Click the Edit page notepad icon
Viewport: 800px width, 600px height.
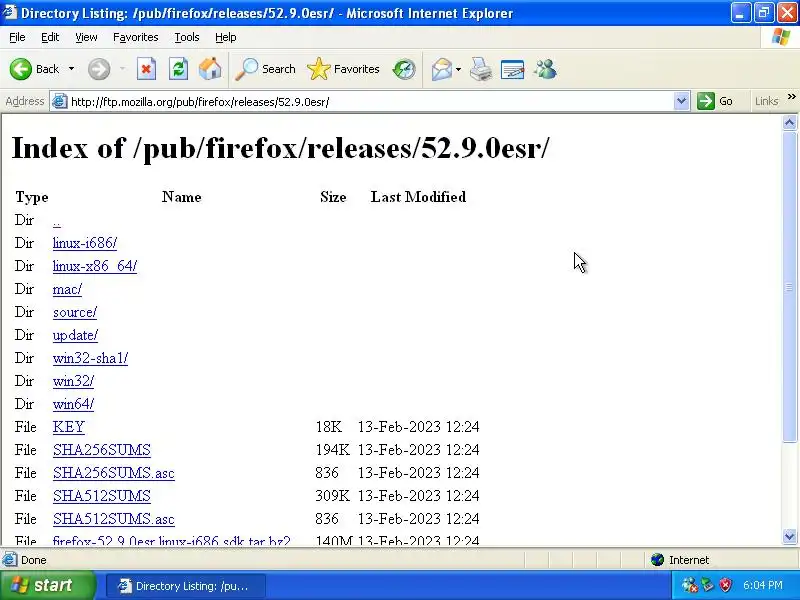pyautogui.click(x=513, y=69)
